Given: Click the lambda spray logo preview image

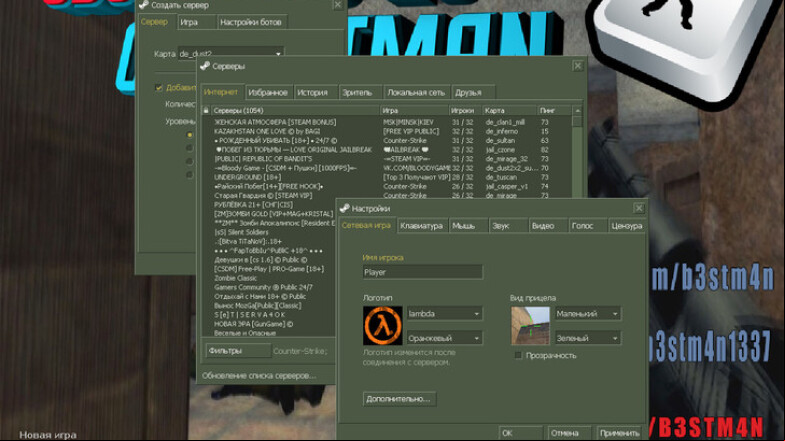Looking at the screenshot, I should point(382,326).
